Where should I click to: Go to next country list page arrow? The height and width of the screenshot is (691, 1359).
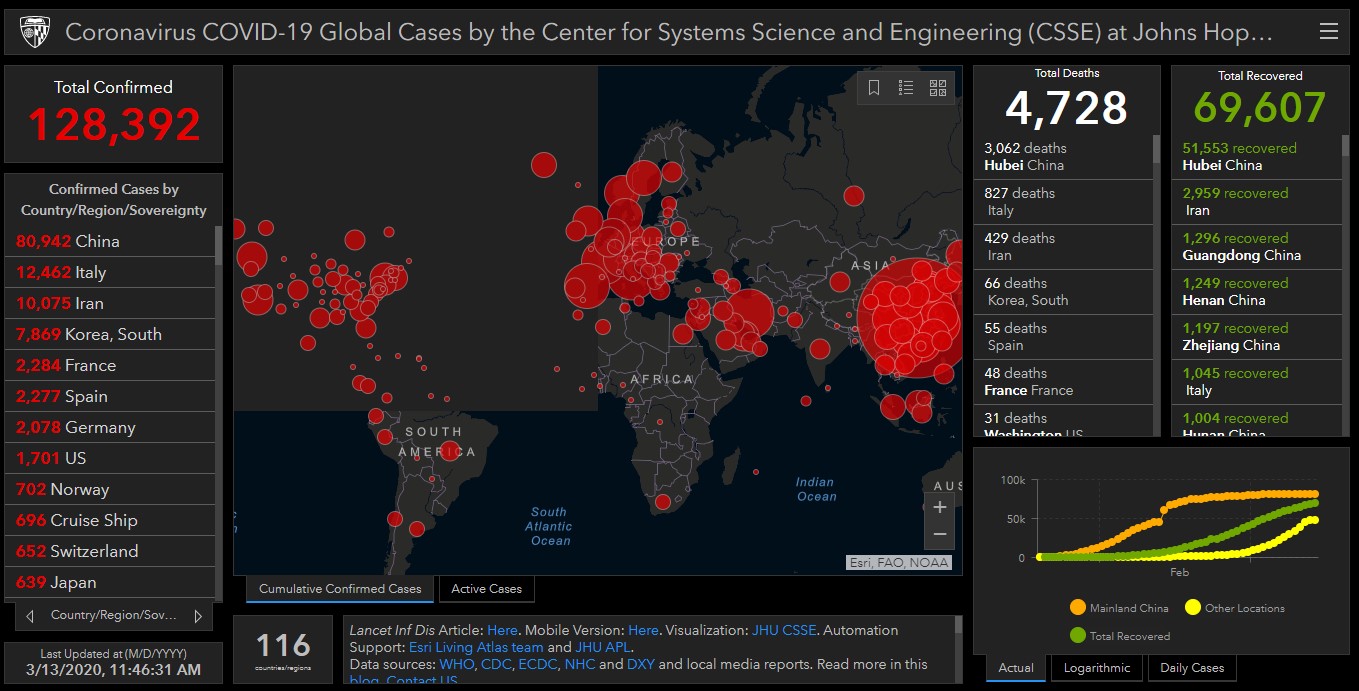(x=198, y=616)
